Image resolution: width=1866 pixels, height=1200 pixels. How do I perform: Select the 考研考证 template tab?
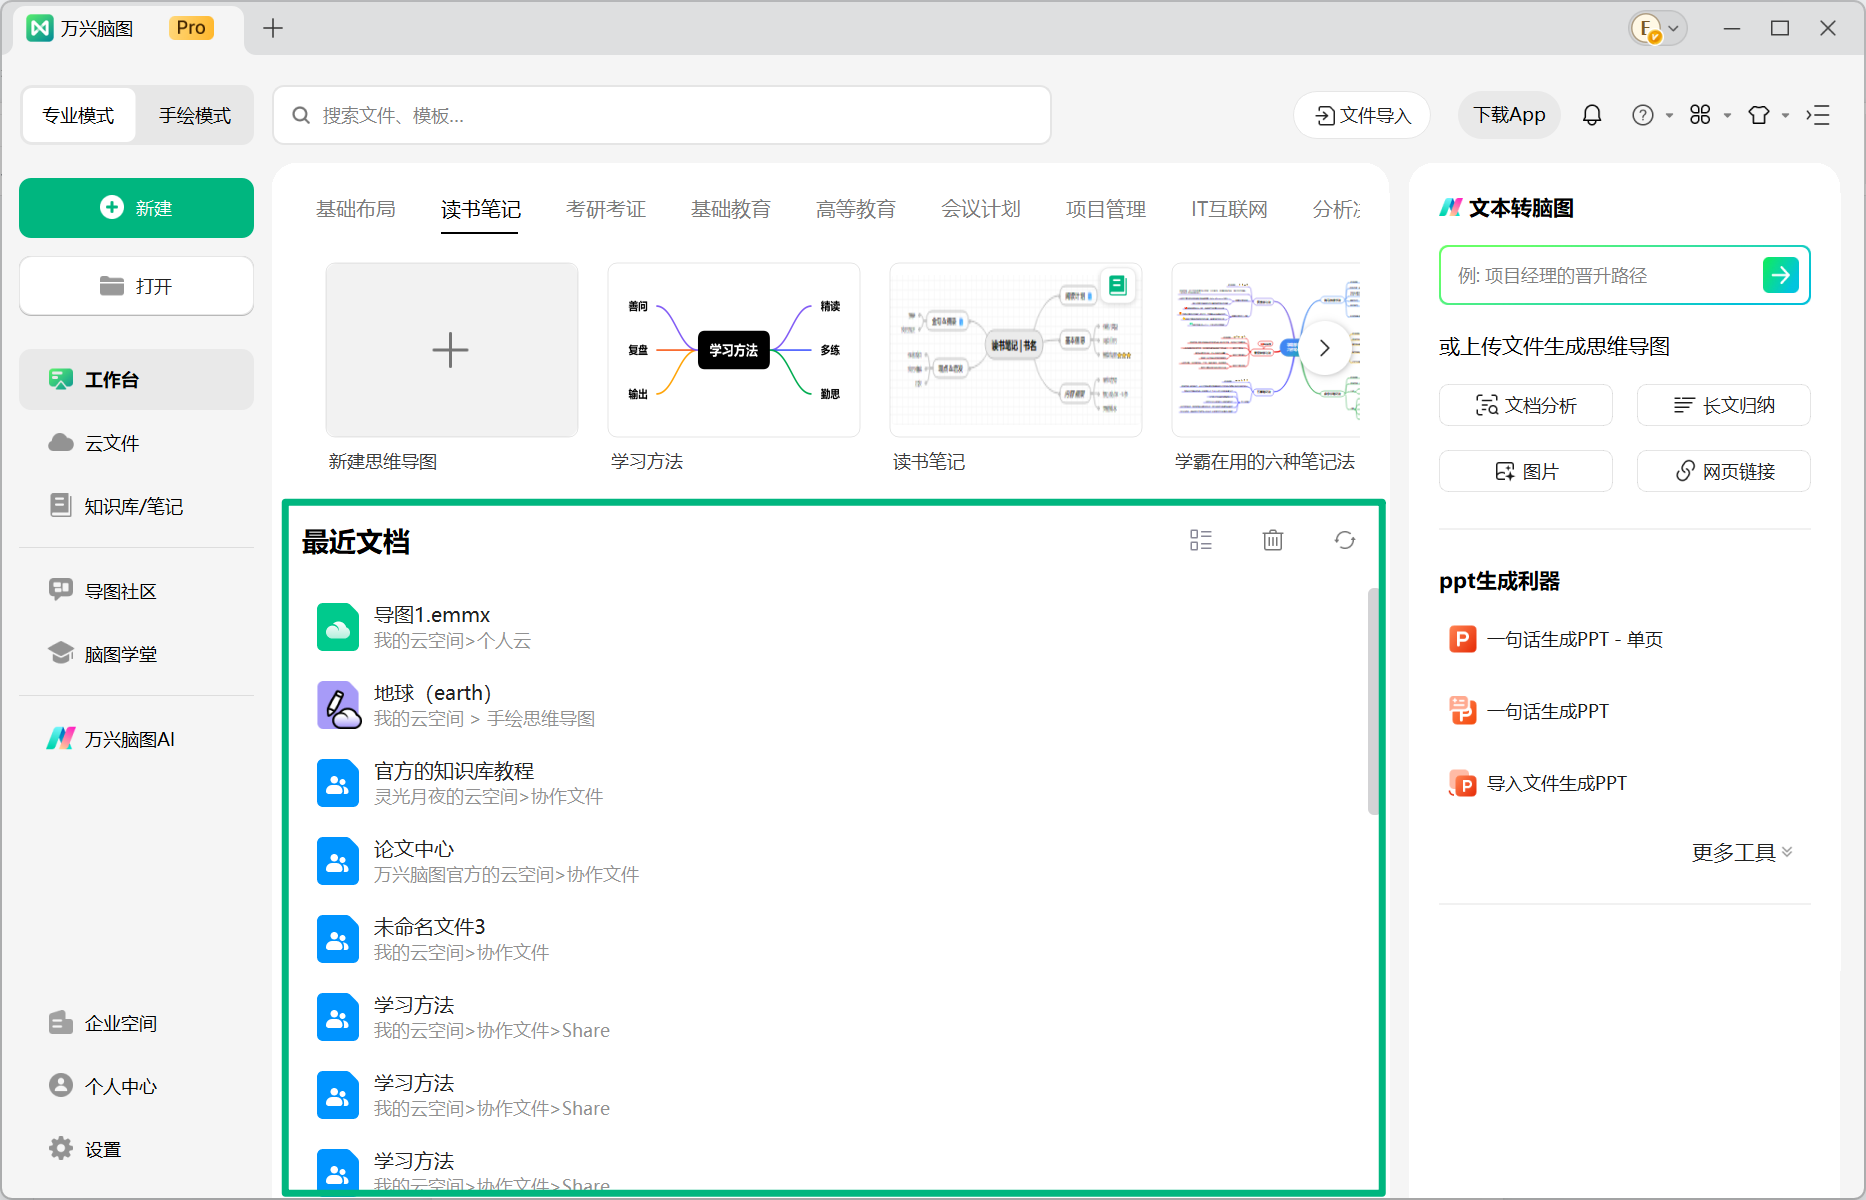pos(606,209)
